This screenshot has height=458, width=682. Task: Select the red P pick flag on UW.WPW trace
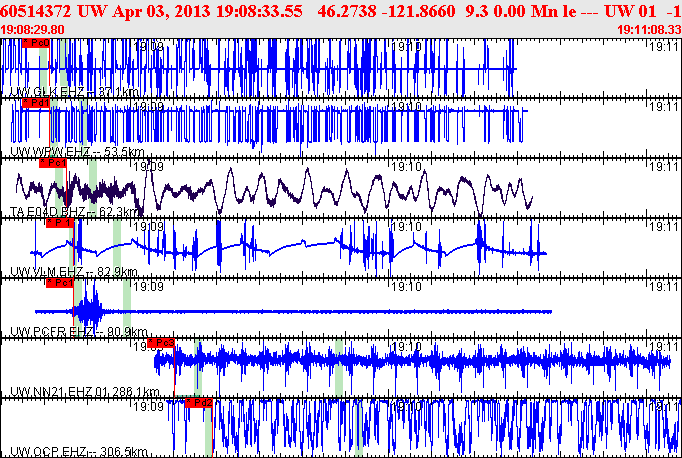pyautogui.click(x=36, y=102)
